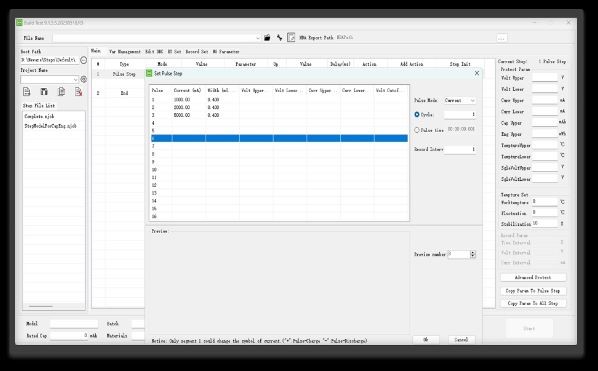Image resolution: width=598 pixels, height=371 pixels.
Task: Select the Cycle radio button
Action: [417, 114]
